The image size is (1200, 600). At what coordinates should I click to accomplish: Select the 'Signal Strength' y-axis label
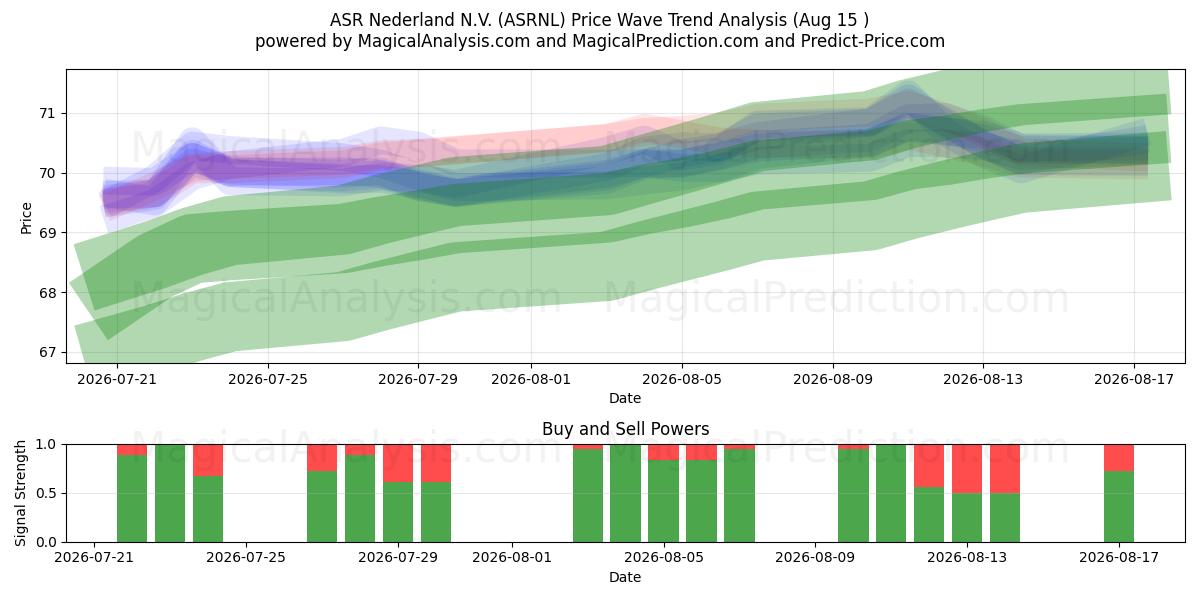(22, 493)
